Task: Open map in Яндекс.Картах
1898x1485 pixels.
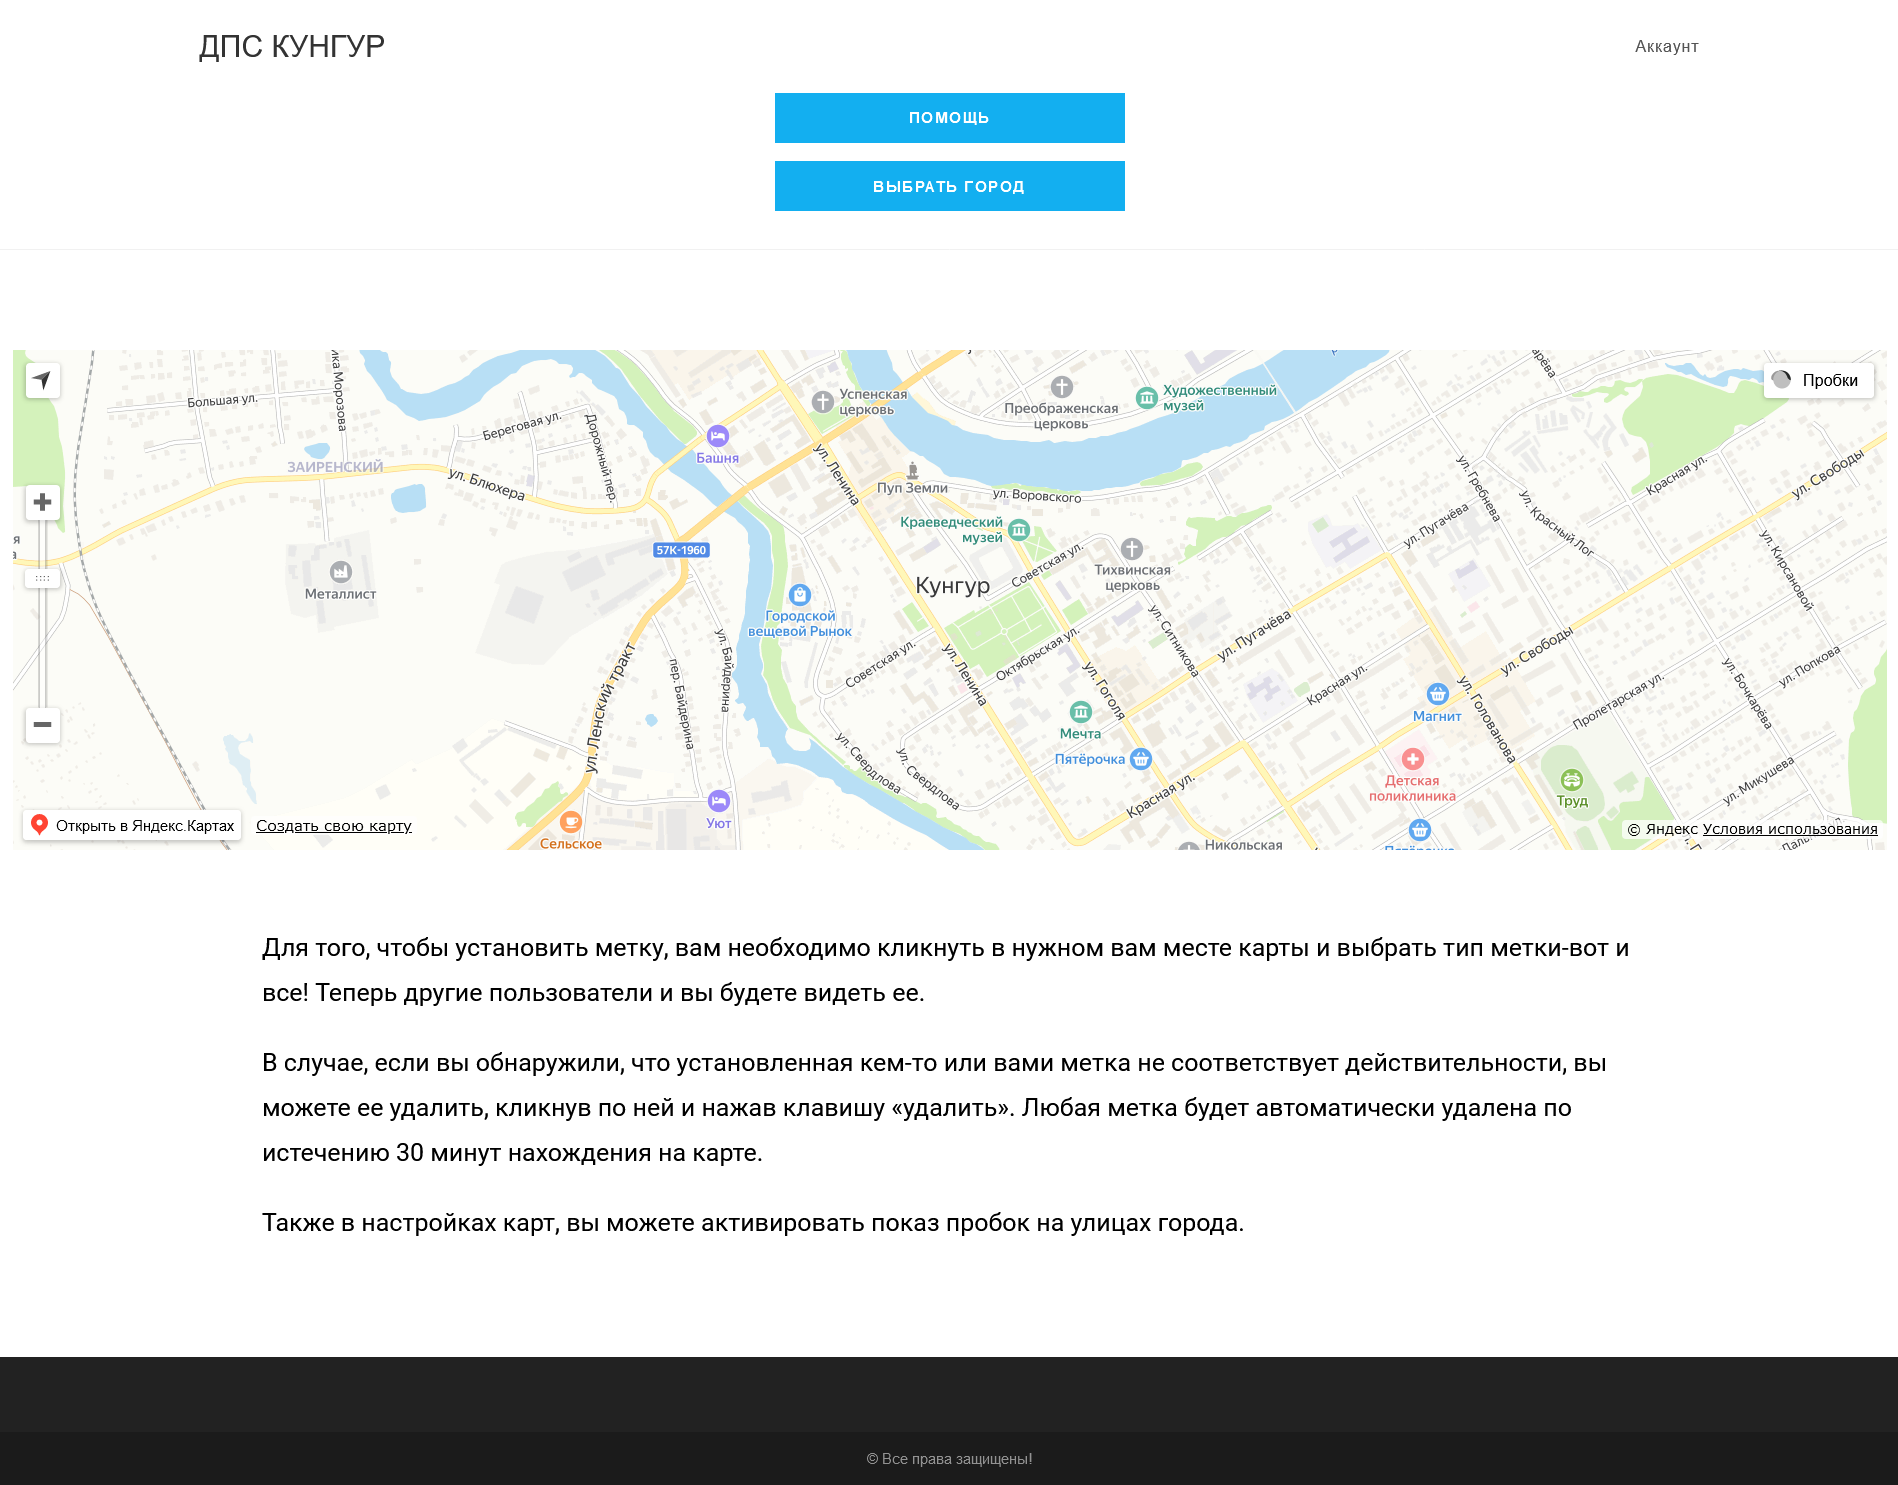Action: pyautogui.click(x=132, y=825)
